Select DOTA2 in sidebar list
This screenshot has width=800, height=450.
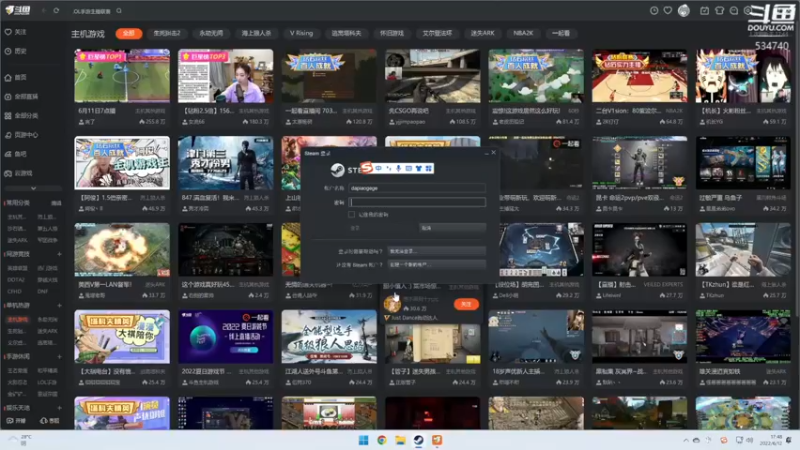(x=15, y=280)
